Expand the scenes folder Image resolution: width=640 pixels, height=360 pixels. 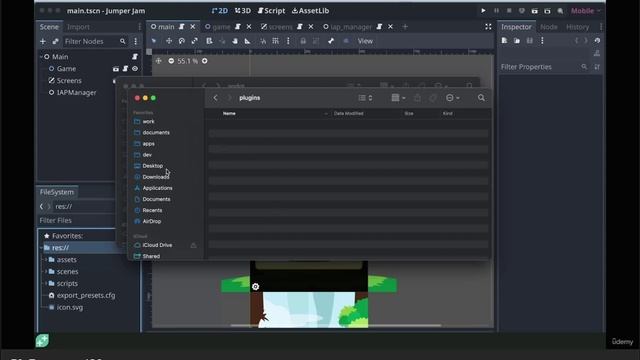point(45,271)
